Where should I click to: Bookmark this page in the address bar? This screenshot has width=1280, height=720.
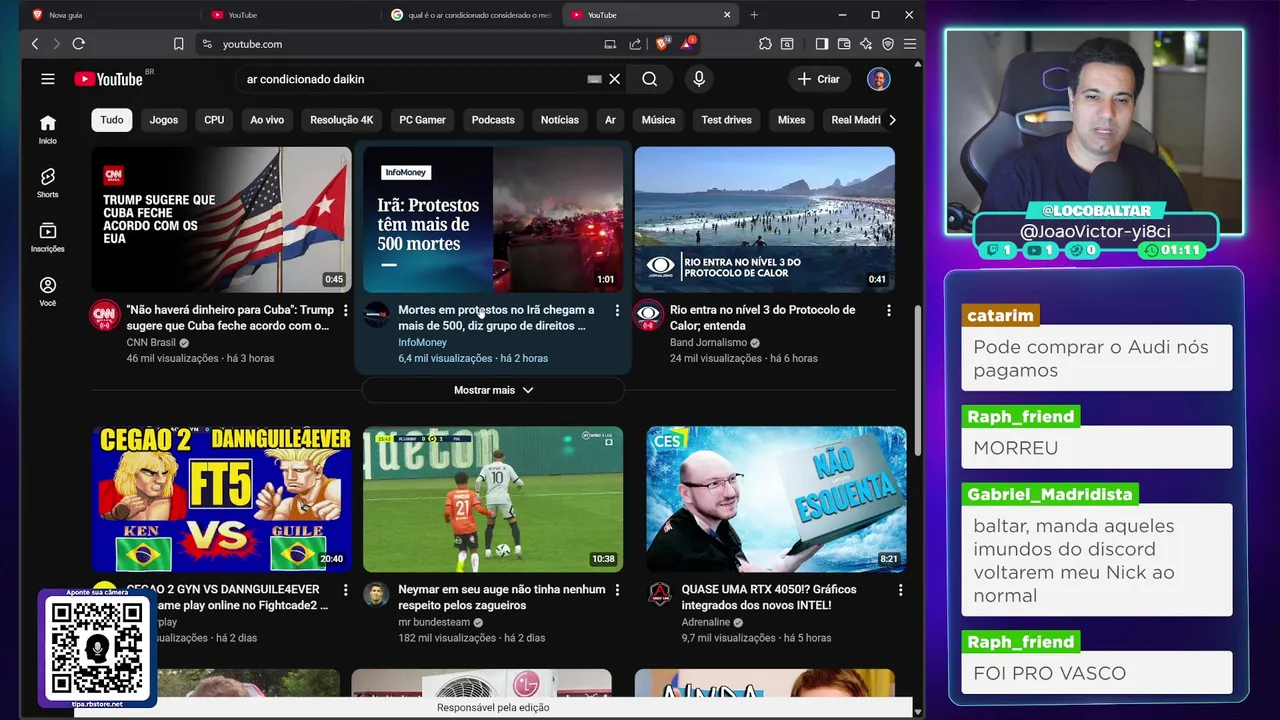pyautogui.click(x=178, y=44)
